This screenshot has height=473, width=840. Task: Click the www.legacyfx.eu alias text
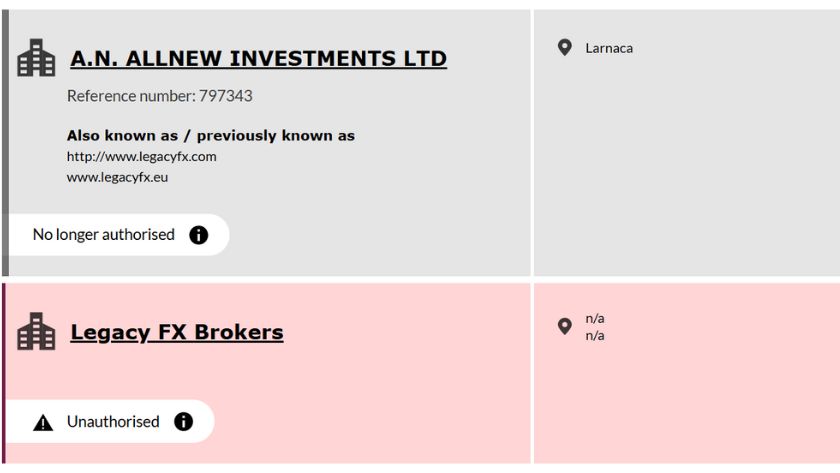pyautogui.click(x=117, y=177)
